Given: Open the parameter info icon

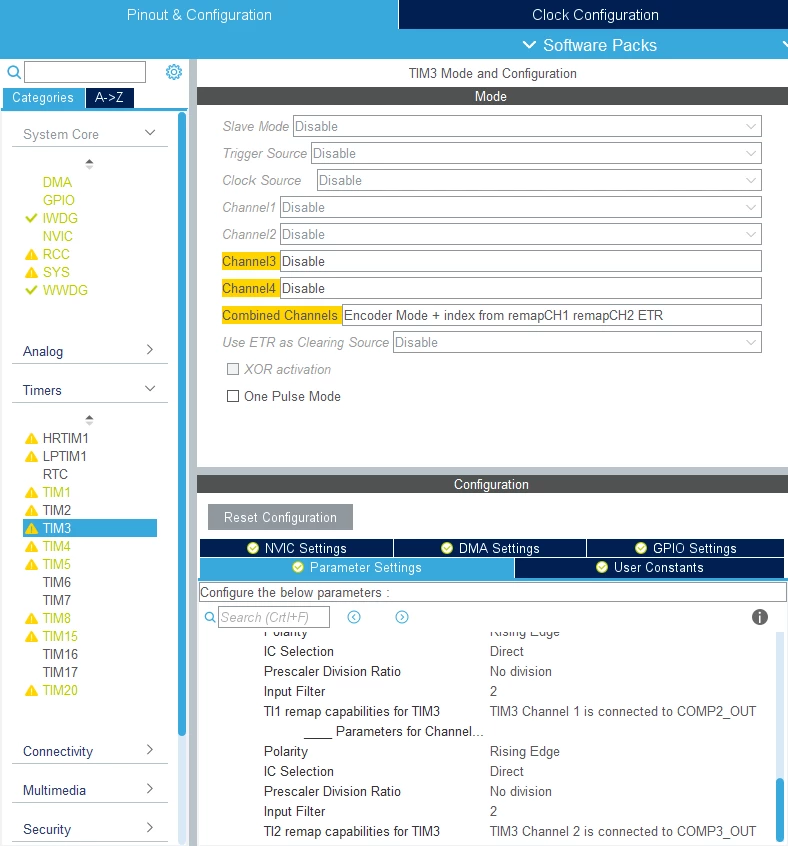Looking at the screenshot, I should [x=759, y=617].
